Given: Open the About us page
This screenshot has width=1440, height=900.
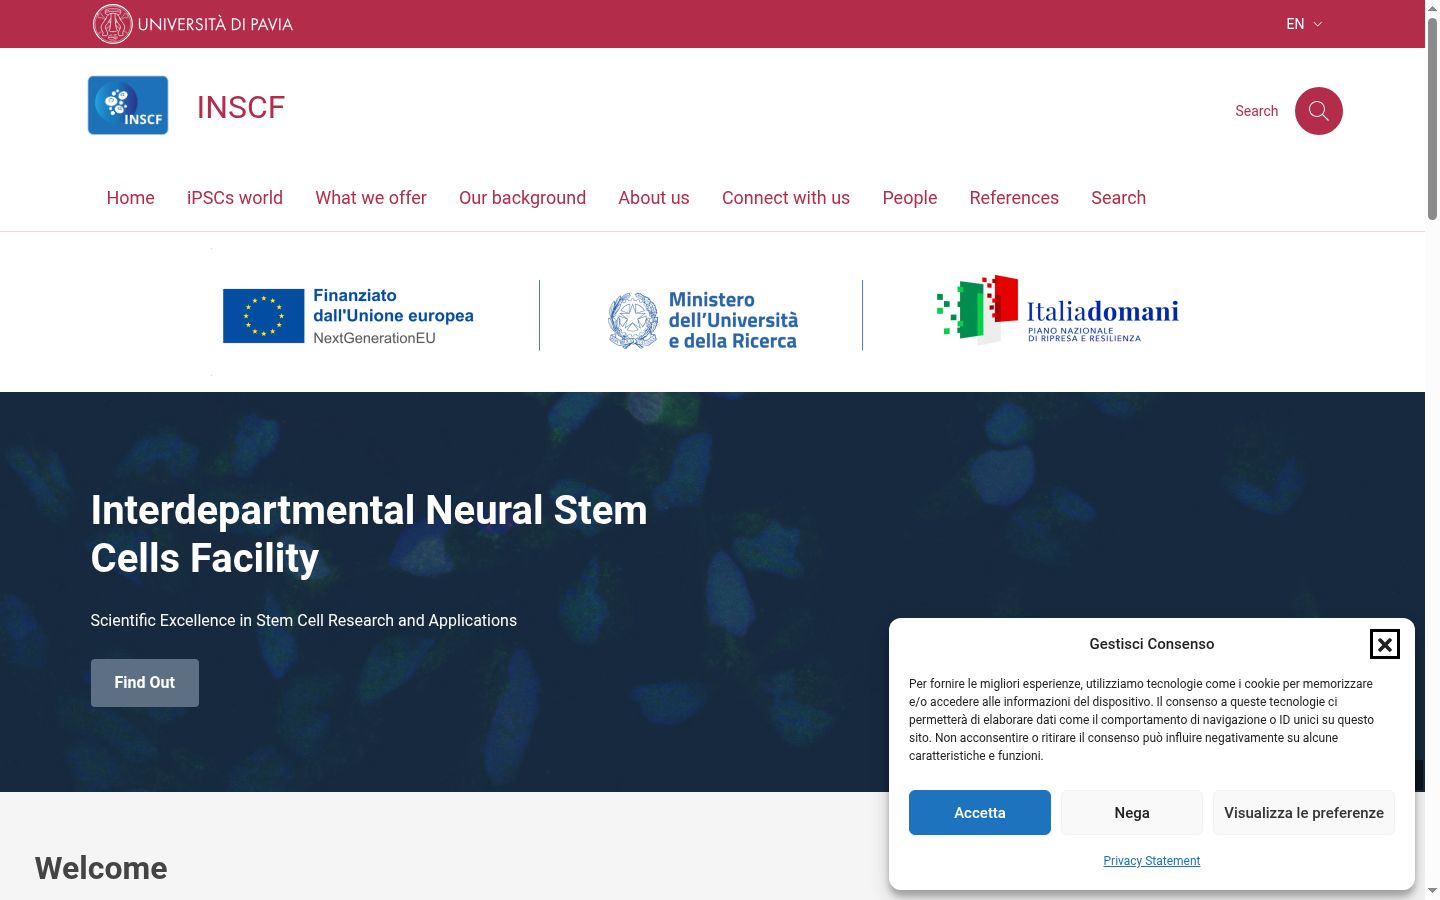Looking at the screenshot, I should pos(654,198).
